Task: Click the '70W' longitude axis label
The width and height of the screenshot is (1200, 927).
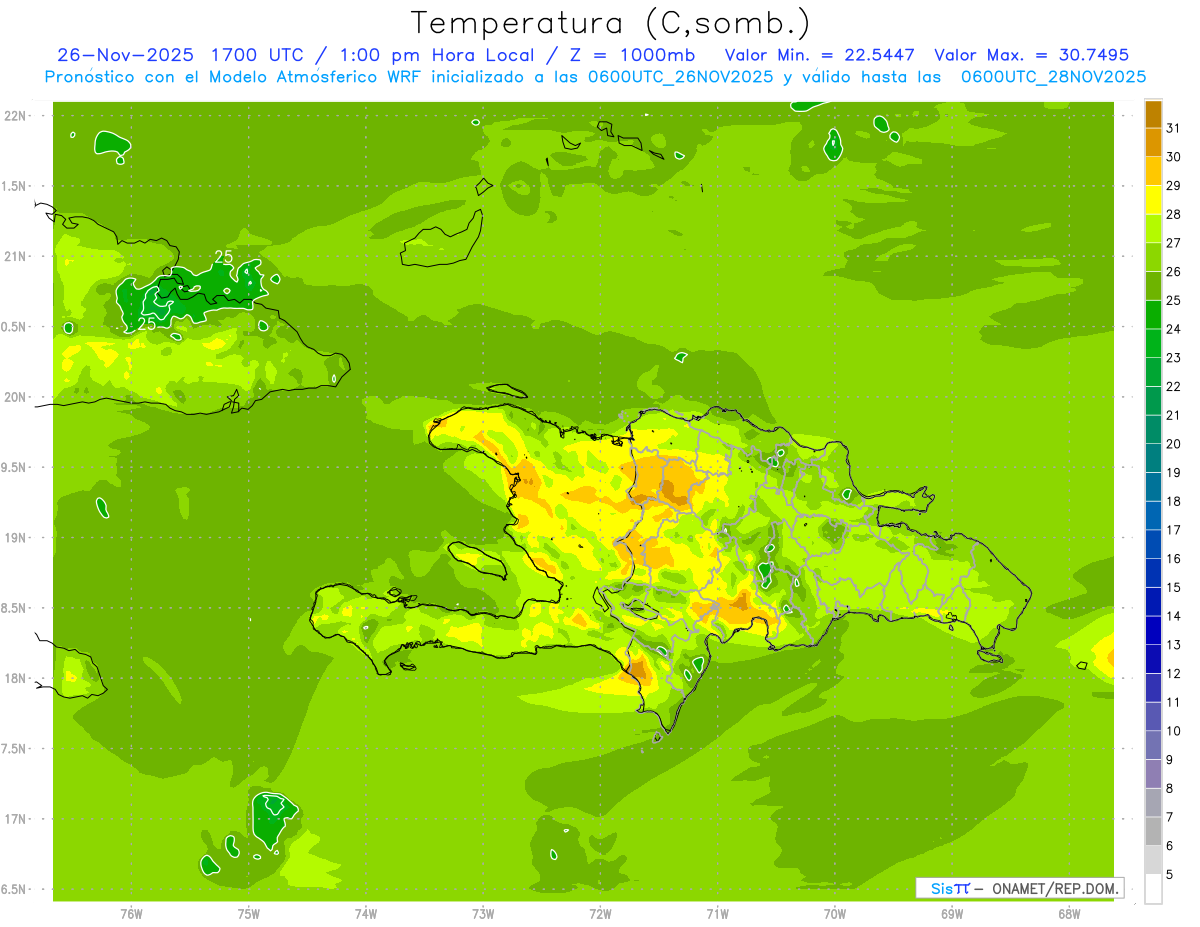Action: click(x=835, y=914)
